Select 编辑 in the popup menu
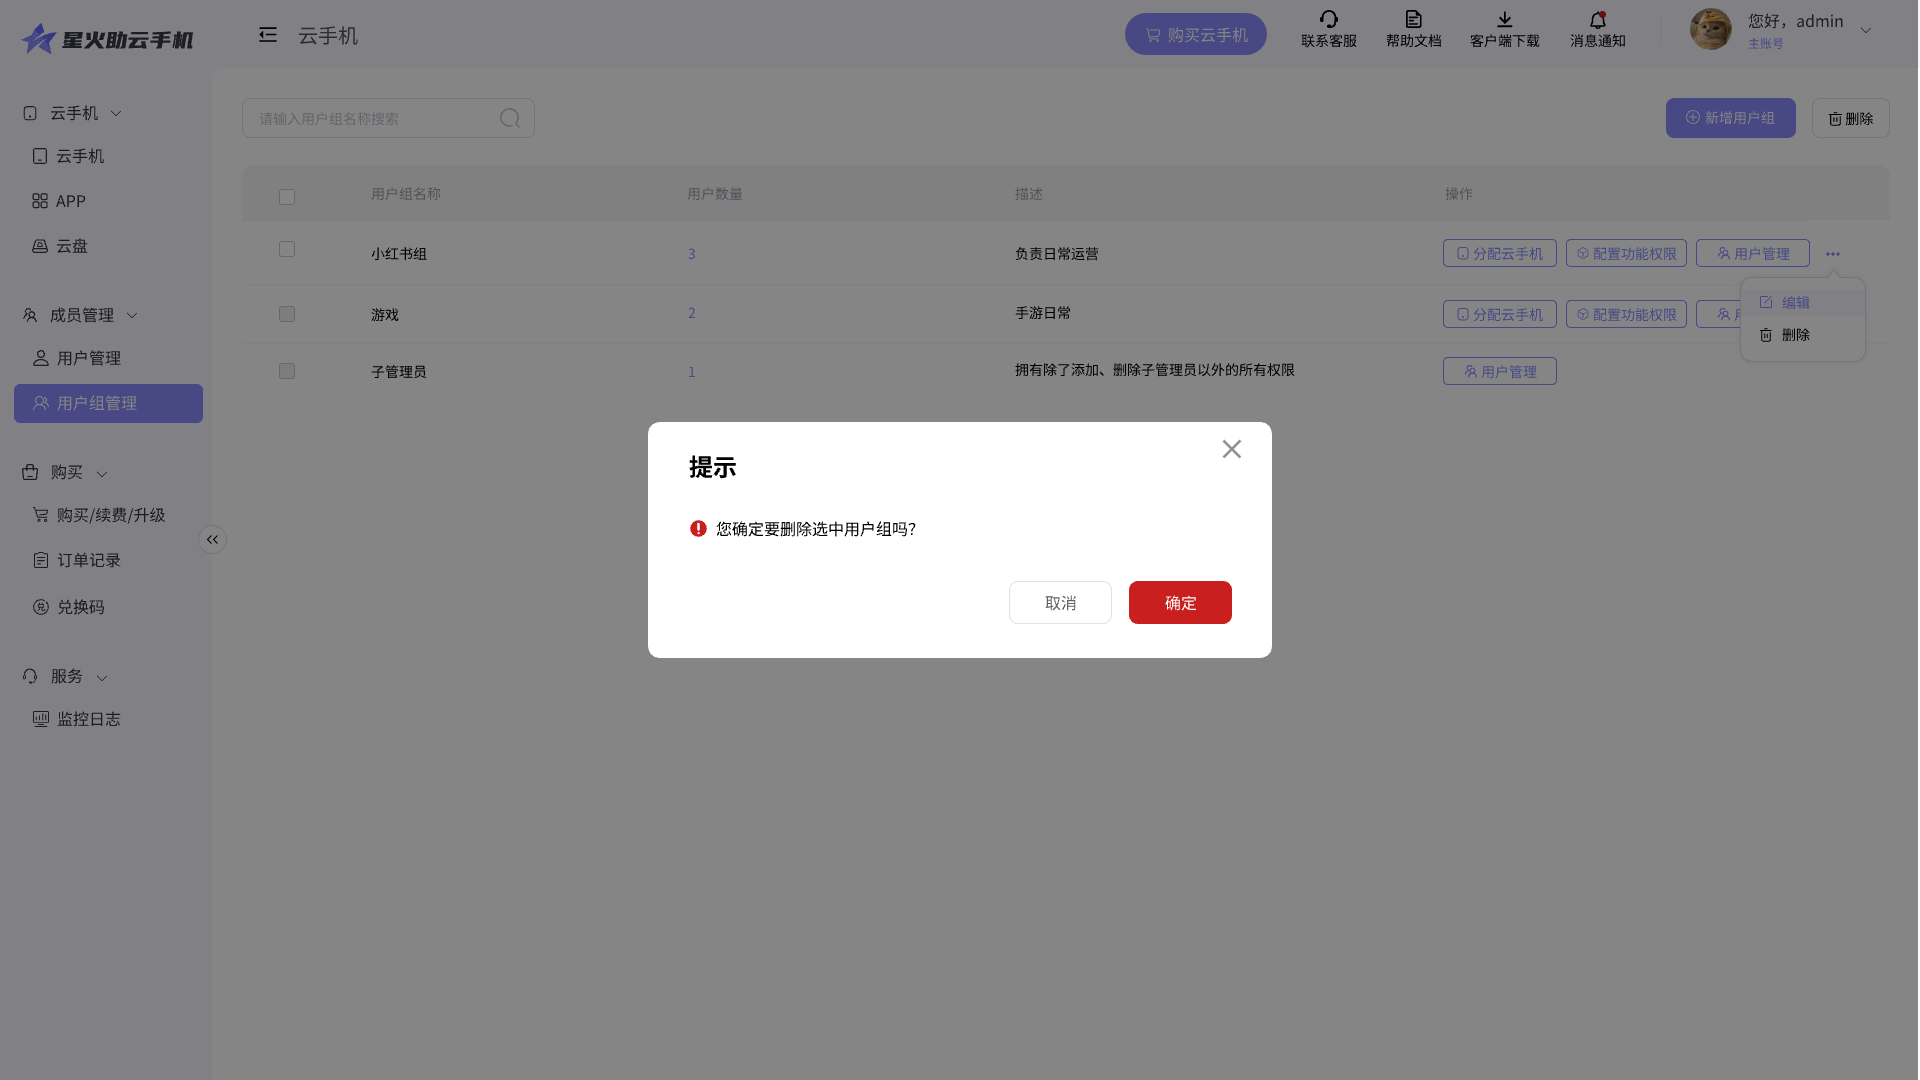The image size is (1920, 1080). click(1795, 303)
